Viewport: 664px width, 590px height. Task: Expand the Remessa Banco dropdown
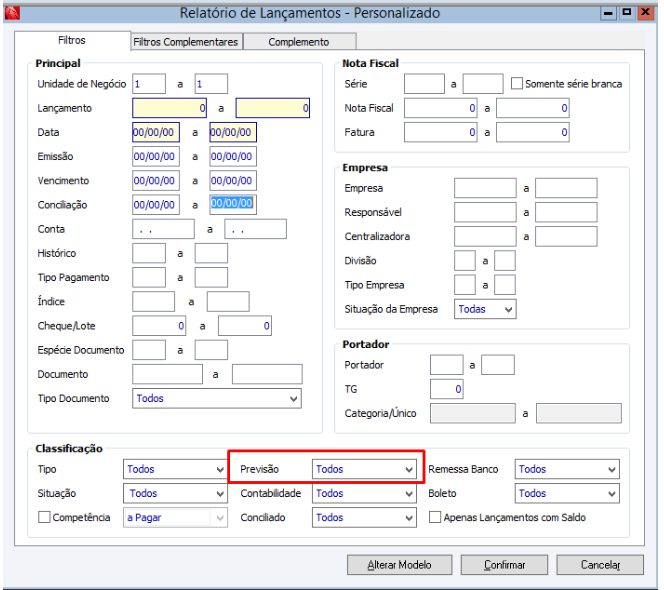pyautogui.click(x=567, y=469)
